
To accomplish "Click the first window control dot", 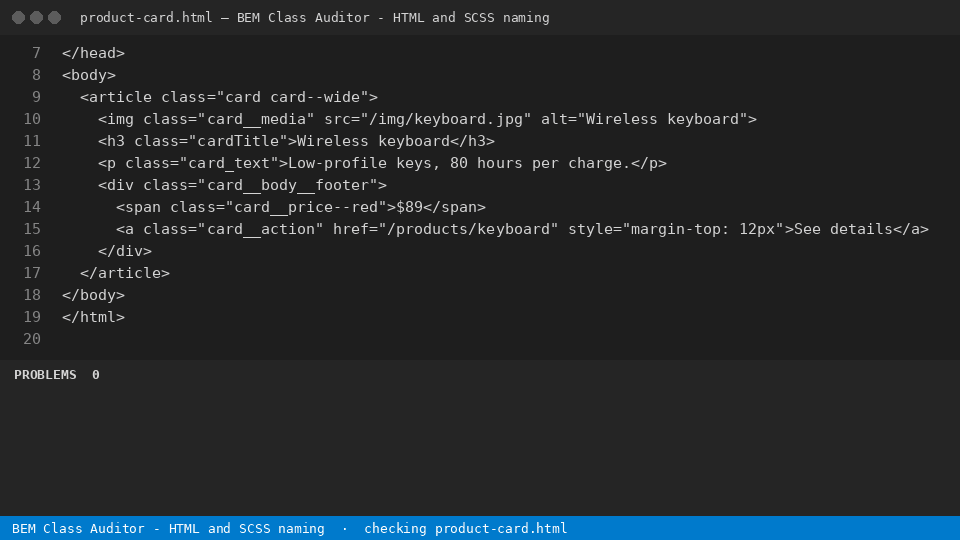I will pyautogui.click(x=18, y=18).
